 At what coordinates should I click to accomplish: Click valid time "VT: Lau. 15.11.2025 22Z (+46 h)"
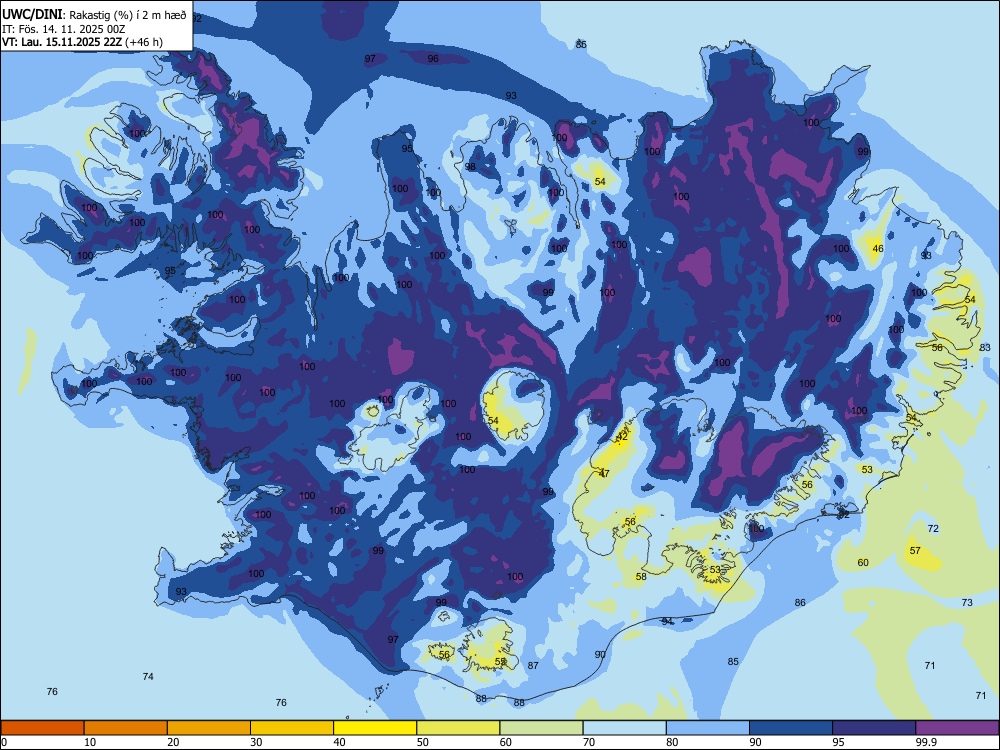click(x=82, y=42)
